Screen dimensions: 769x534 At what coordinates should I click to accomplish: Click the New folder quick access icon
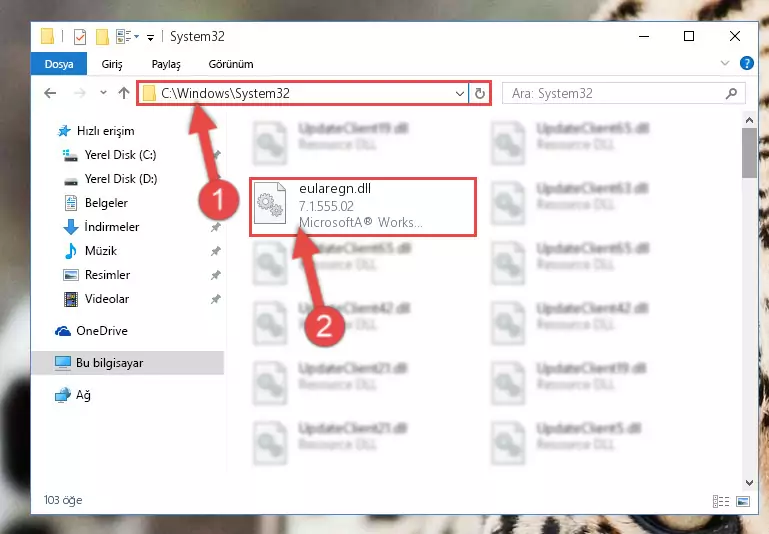tap(102, 37)
